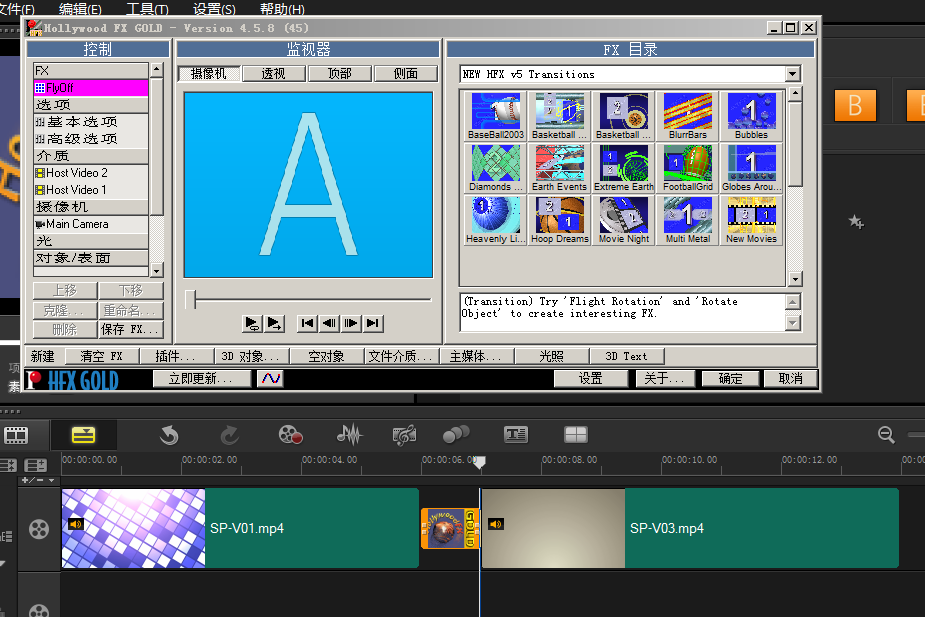The image size is (925, 617).
Task: Choose the Bubbles transition thumbnail
Action: click(752, 116)
